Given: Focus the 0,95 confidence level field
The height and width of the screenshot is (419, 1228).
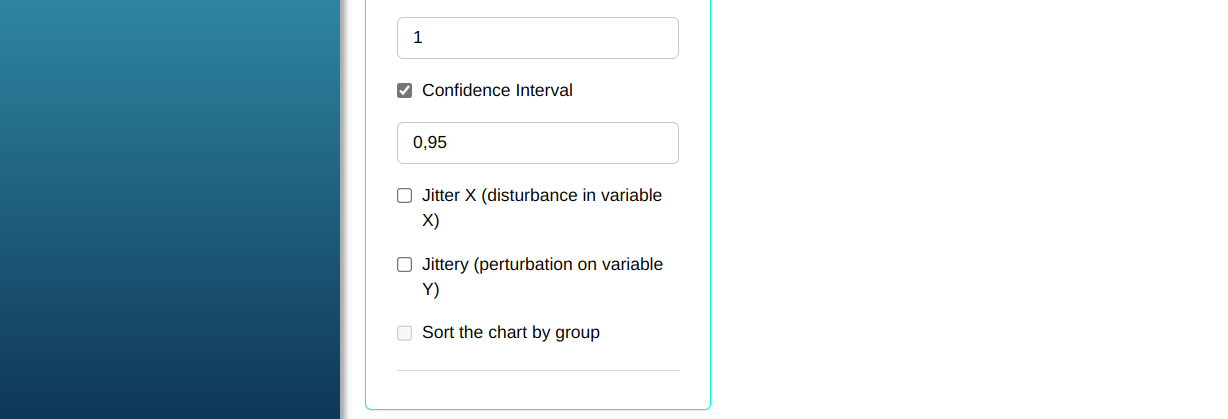Looking at the screenshot, I should [x=537, y=143].
